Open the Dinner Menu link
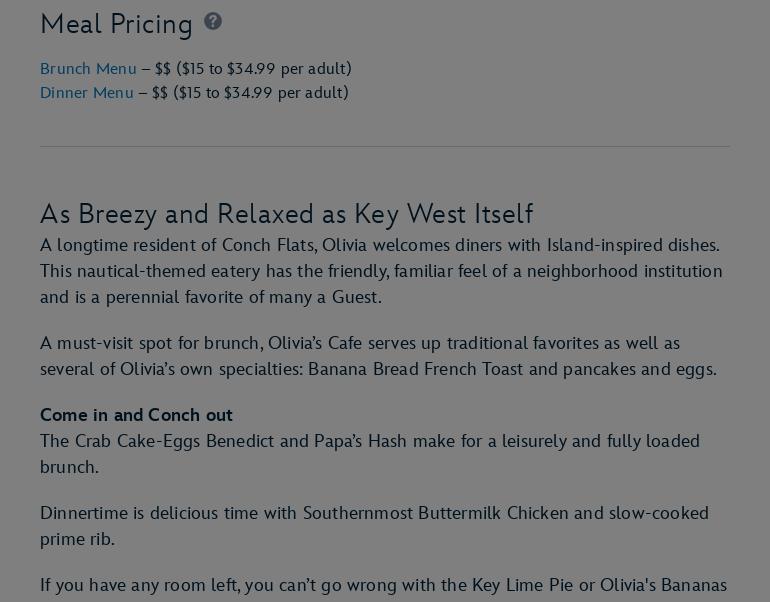Screen dimensions: 770x602 point(86,93)
